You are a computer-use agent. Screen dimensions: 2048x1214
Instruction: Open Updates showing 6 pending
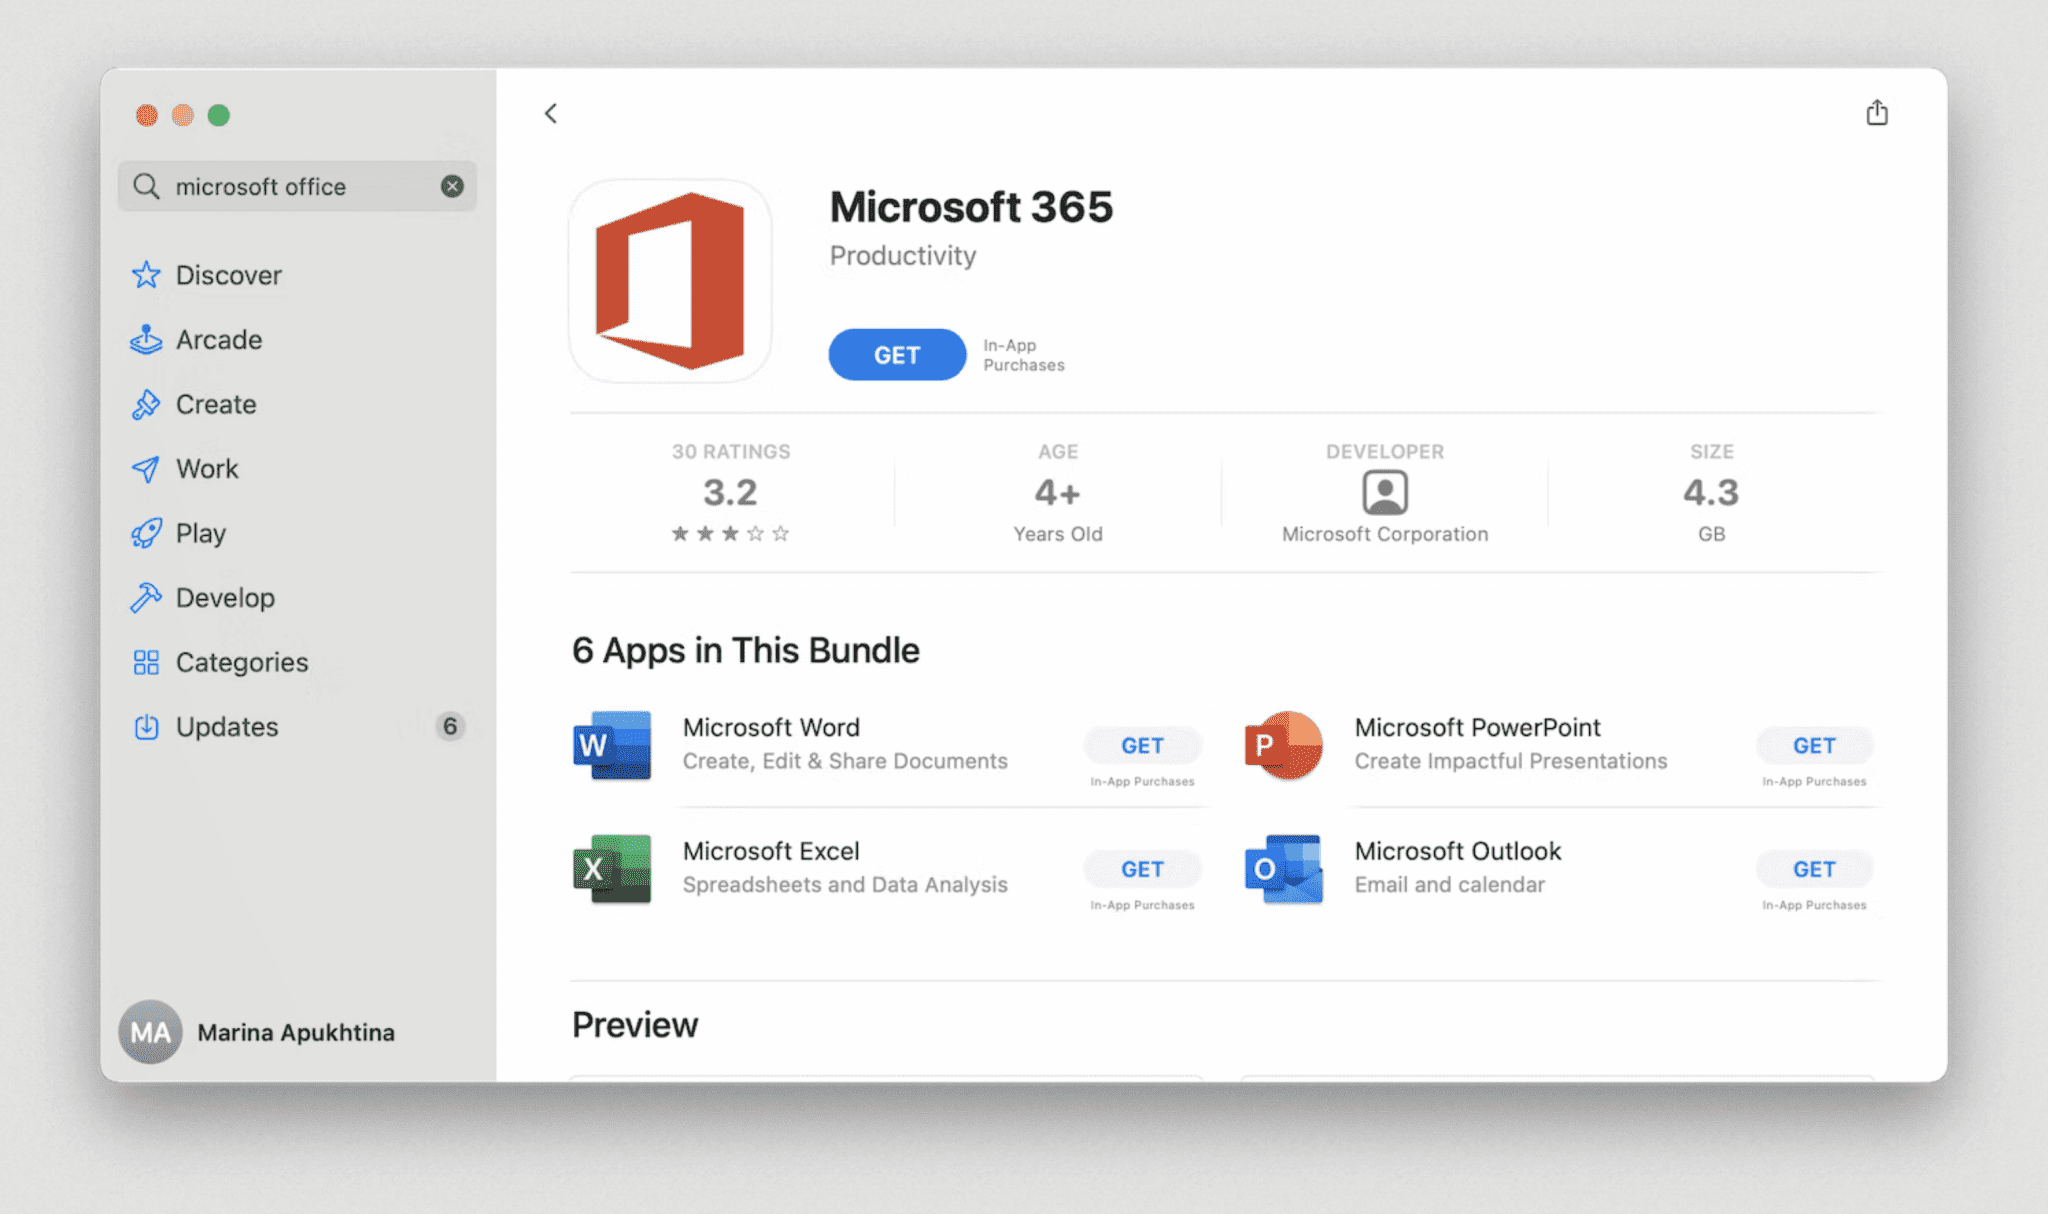(x=227, y=727)
